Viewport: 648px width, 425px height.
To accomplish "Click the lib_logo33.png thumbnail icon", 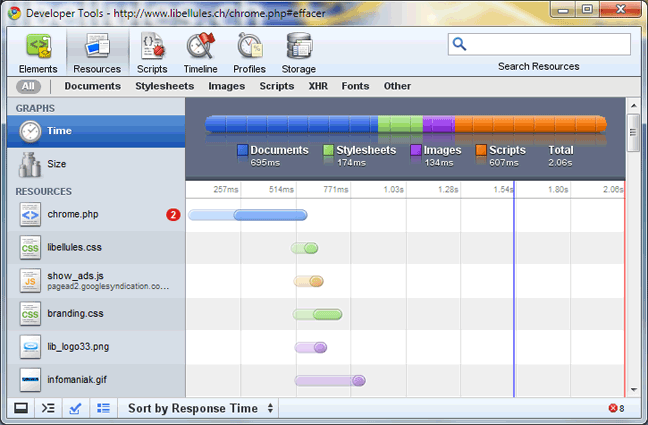I will pos(30,347).
